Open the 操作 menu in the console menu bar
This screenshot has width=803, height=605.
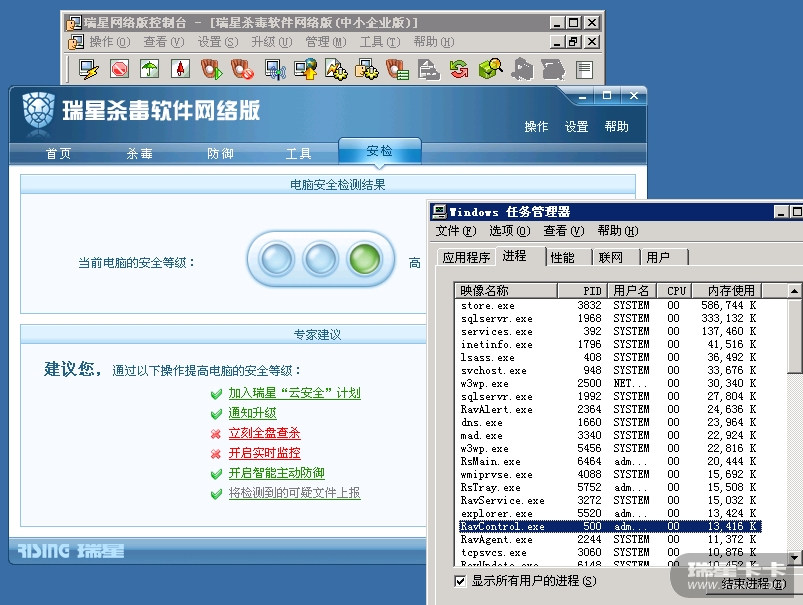(x=110, y=42)
